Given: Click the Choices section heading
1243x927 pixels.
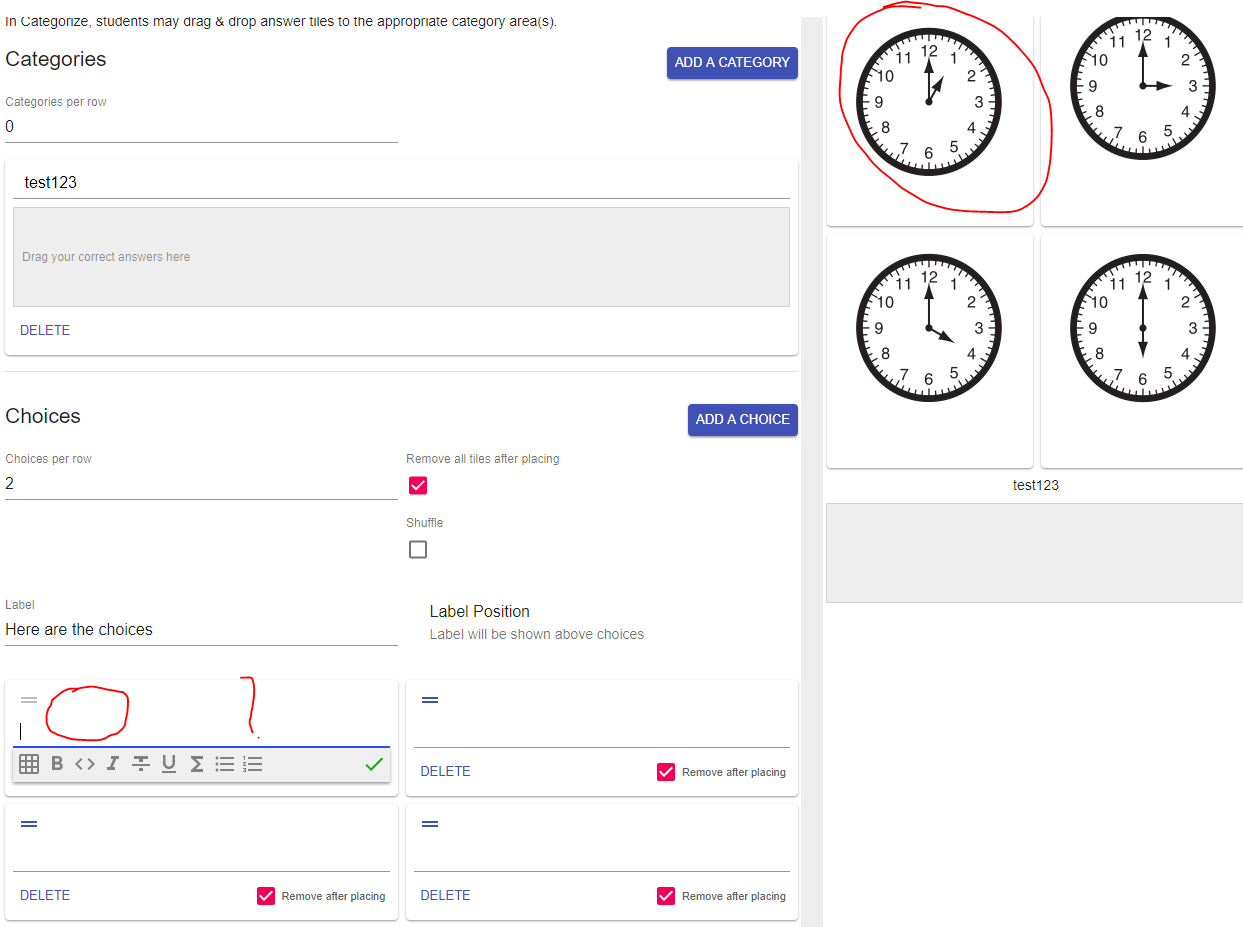Looking at the screenshot, I should coord(43,416).
